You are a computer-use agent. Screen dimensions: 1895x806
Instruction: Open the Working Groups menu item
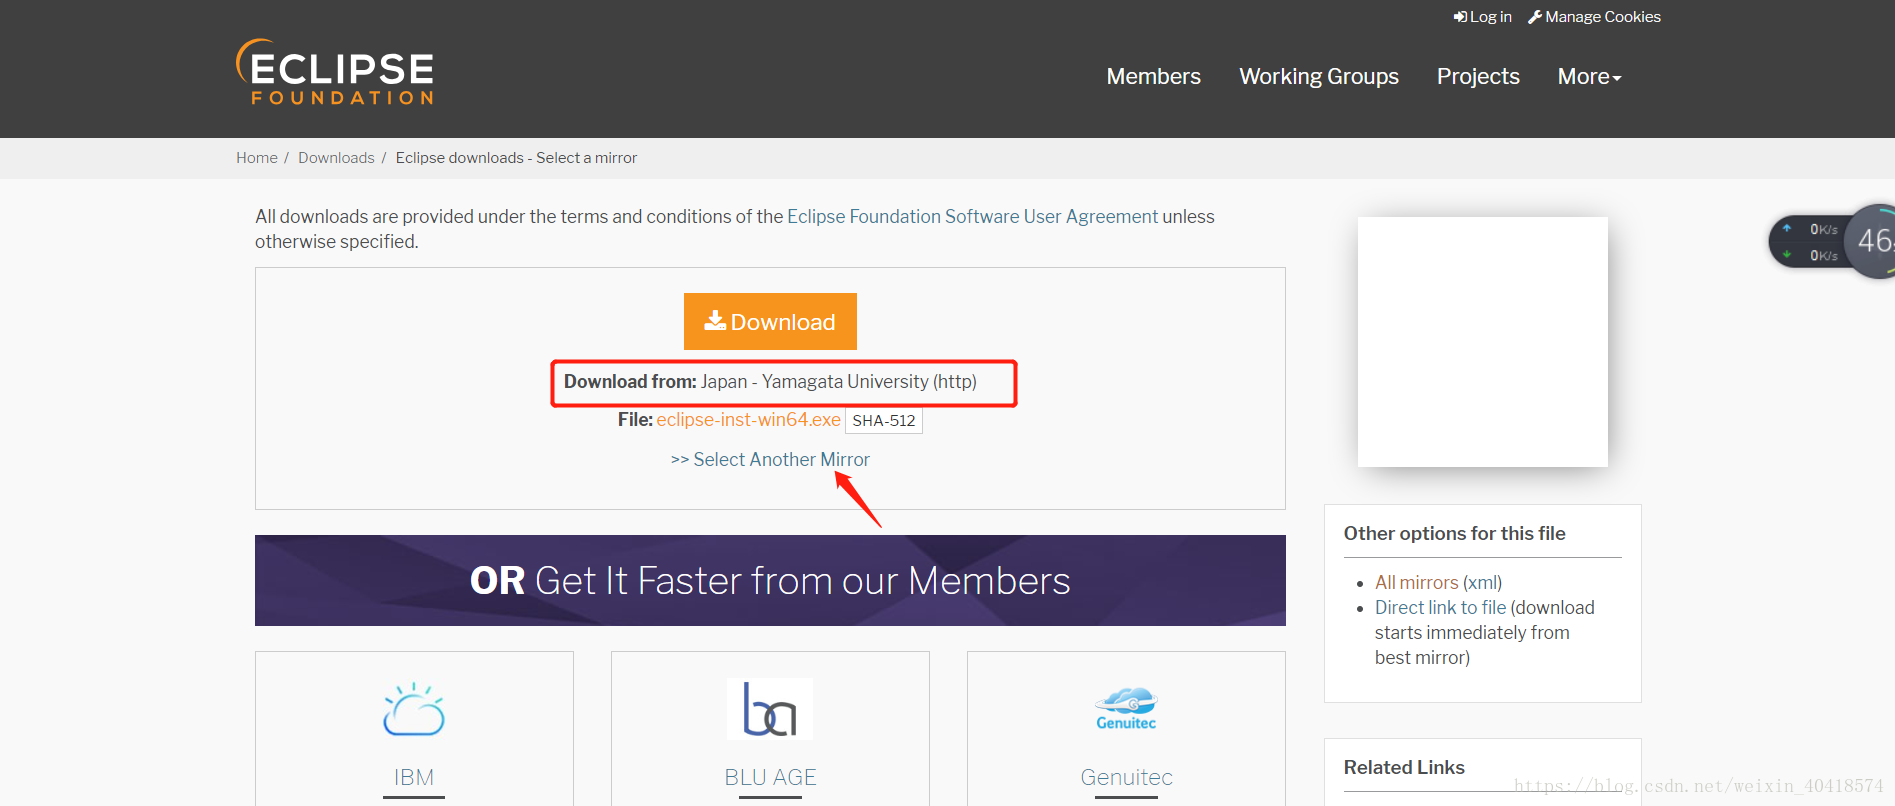[1319, 76]
